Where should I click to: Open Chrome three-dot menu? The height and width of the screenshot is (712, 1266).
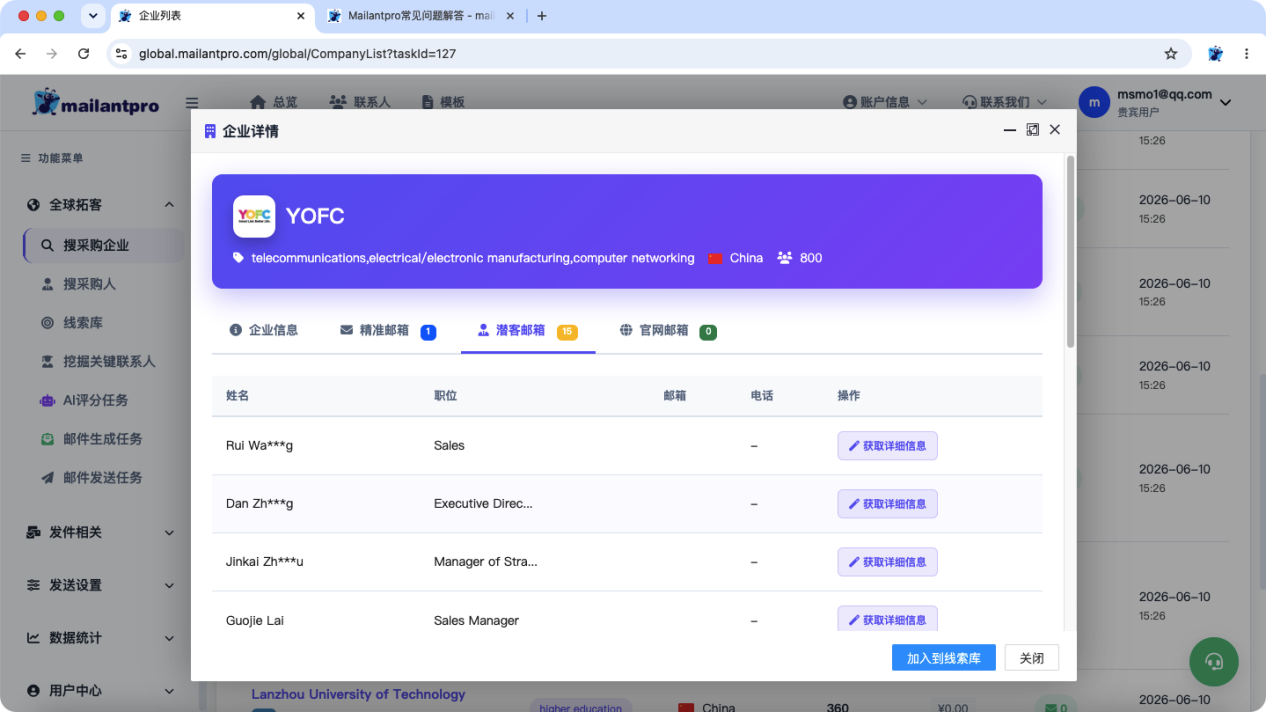(x=1246, y=53)
